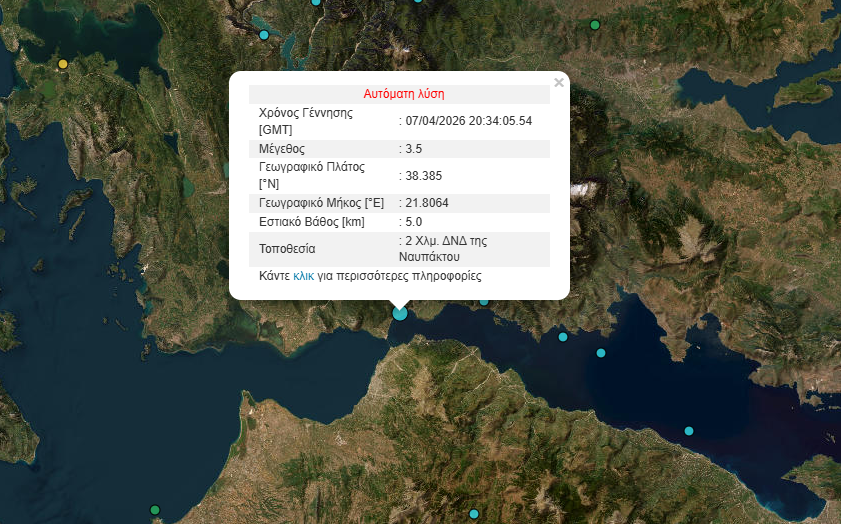
Task: Open the 'κλικ' link for more information
Action: coord(304,275)
